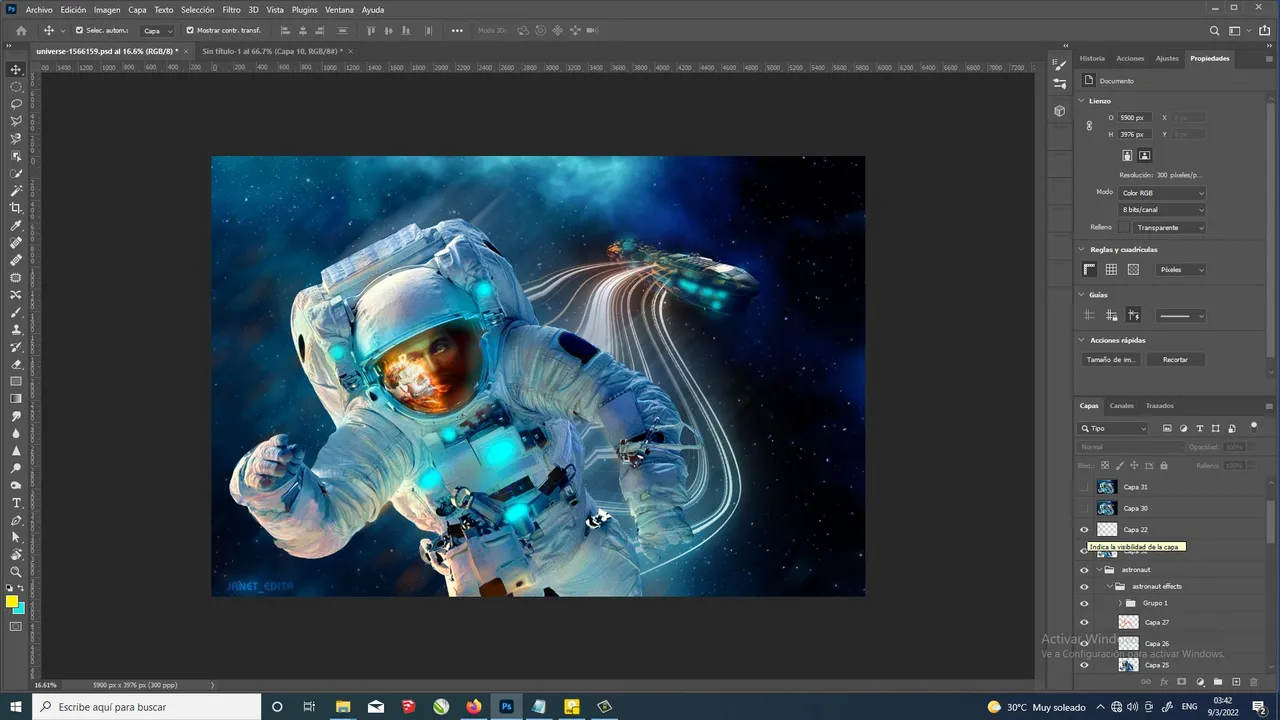Open the Ventana menu
Image resolution: width=1280 pixels, height=720 pixels.
[x=339, y=10]
